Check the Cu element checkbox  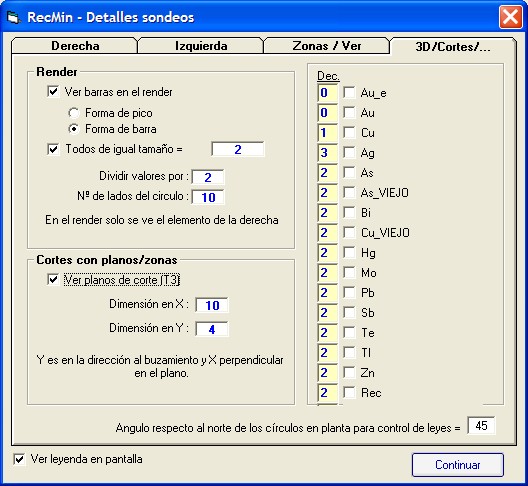[349, 132]
